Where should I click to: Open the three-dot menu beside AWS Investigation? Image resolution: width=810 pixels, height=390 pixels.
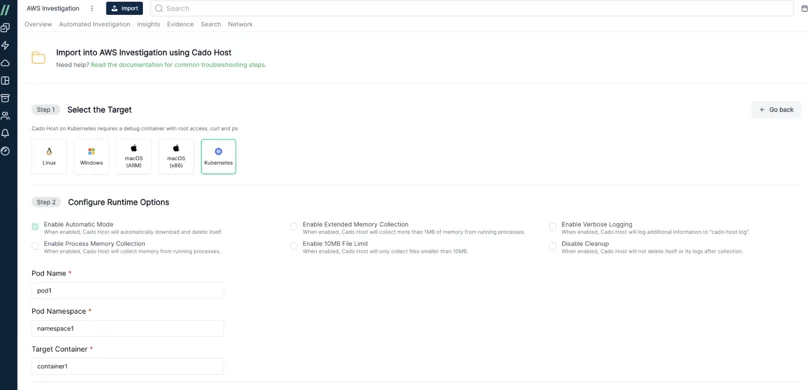tap(92, 8)
